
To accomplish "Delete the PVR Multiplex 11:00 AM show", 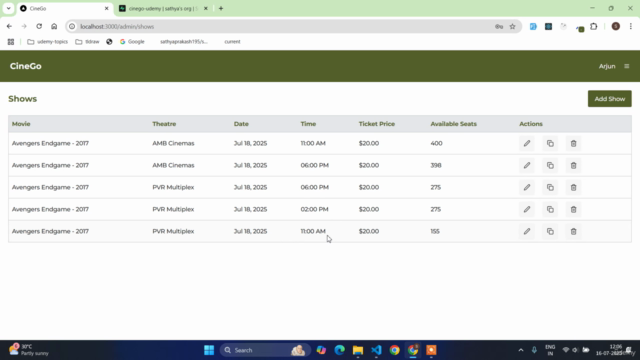I will coord(573,231).
